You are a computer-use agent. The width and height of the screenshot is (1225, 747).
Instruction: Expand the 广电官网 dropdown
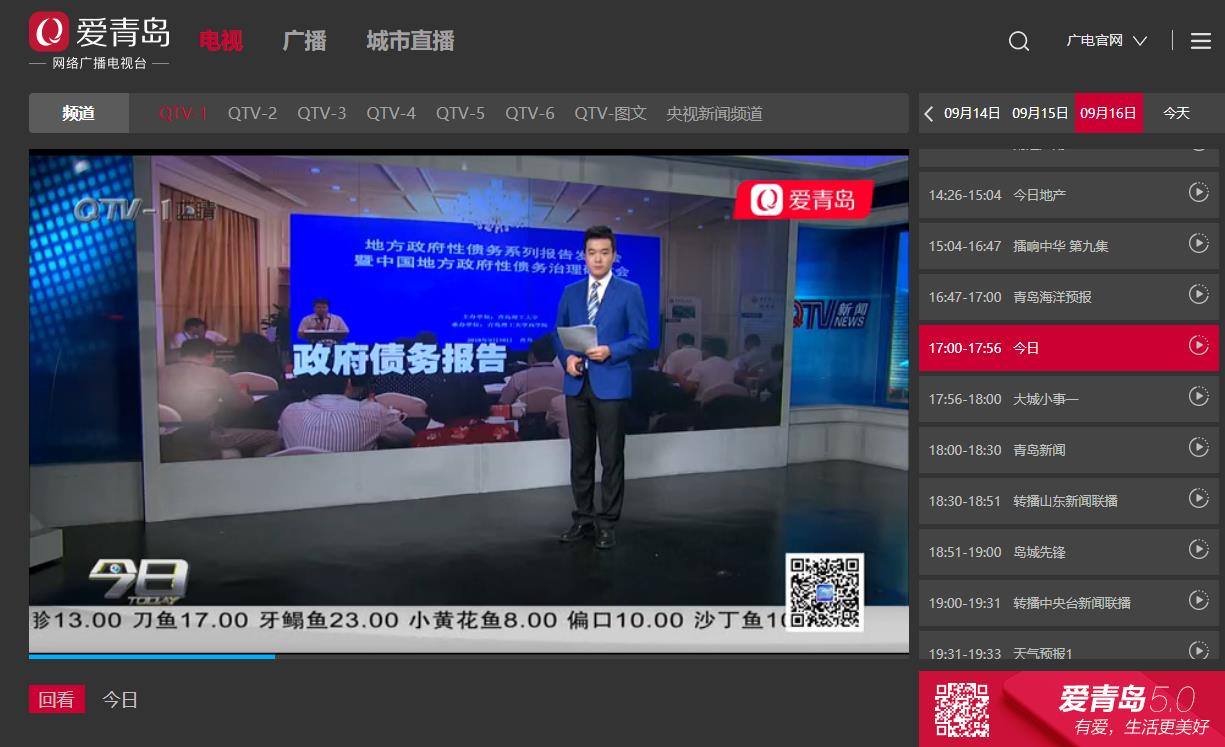coord(1106,41)
